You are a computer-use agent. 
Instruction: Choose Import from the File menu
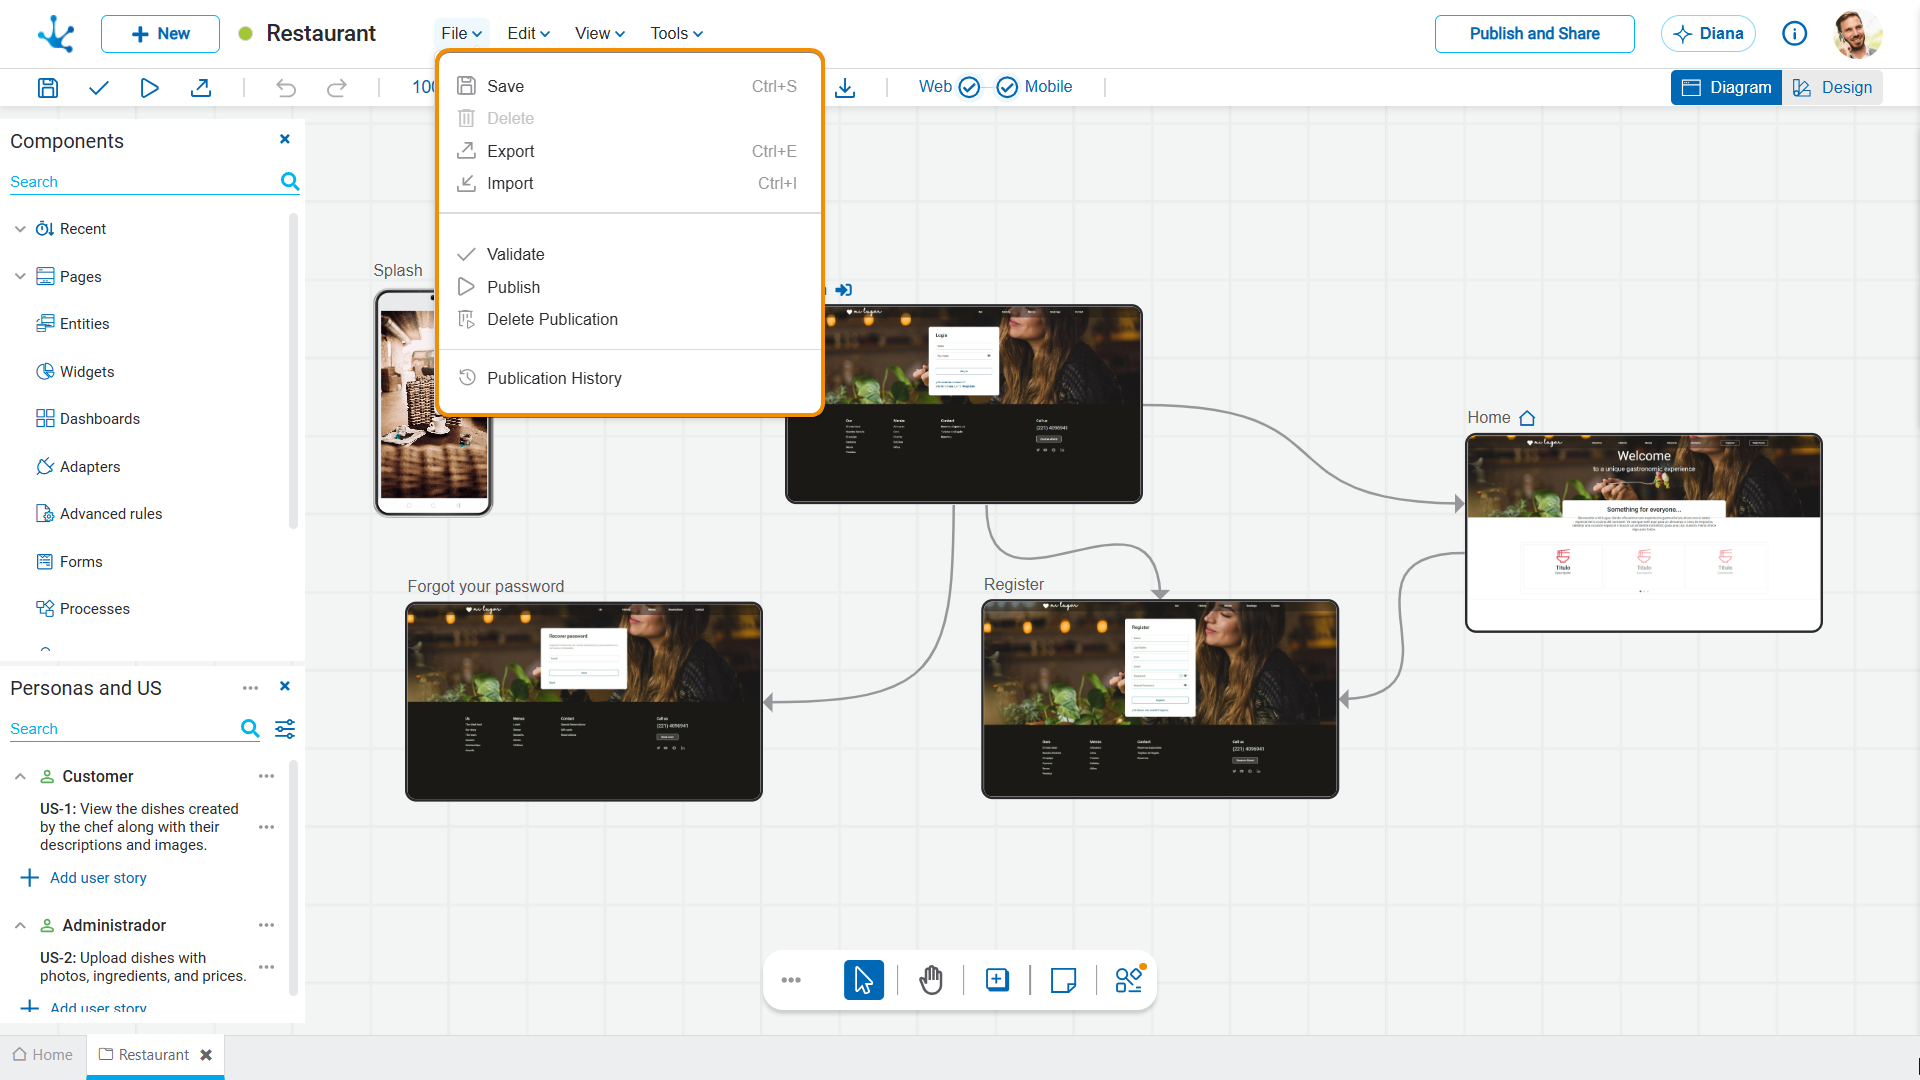point(630,183)
